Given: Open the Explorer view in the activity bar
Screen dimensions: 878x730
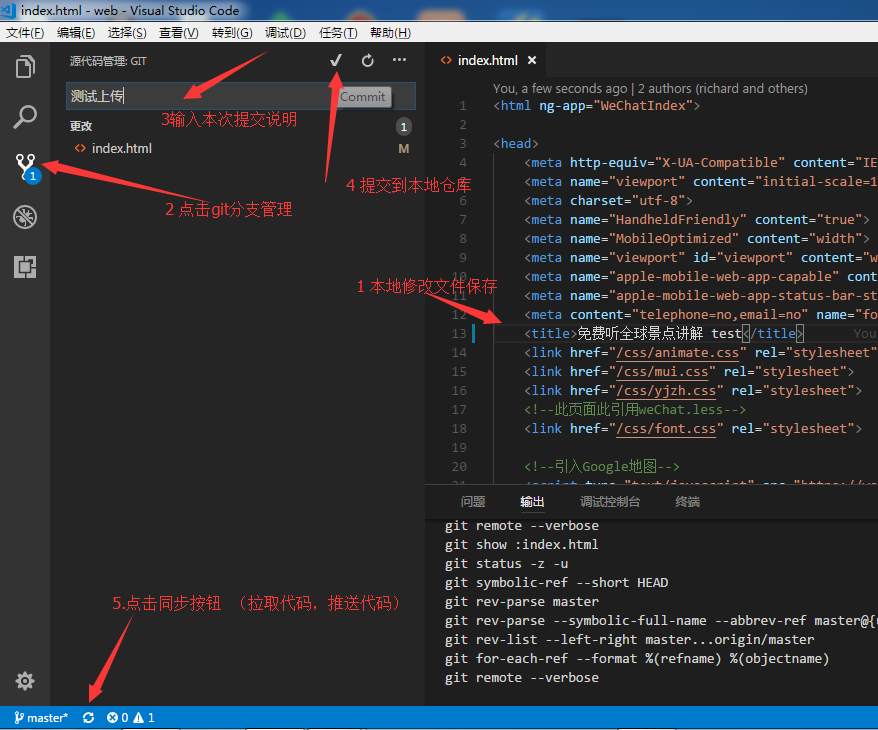Looking at the screenshot, I should 25,67.
